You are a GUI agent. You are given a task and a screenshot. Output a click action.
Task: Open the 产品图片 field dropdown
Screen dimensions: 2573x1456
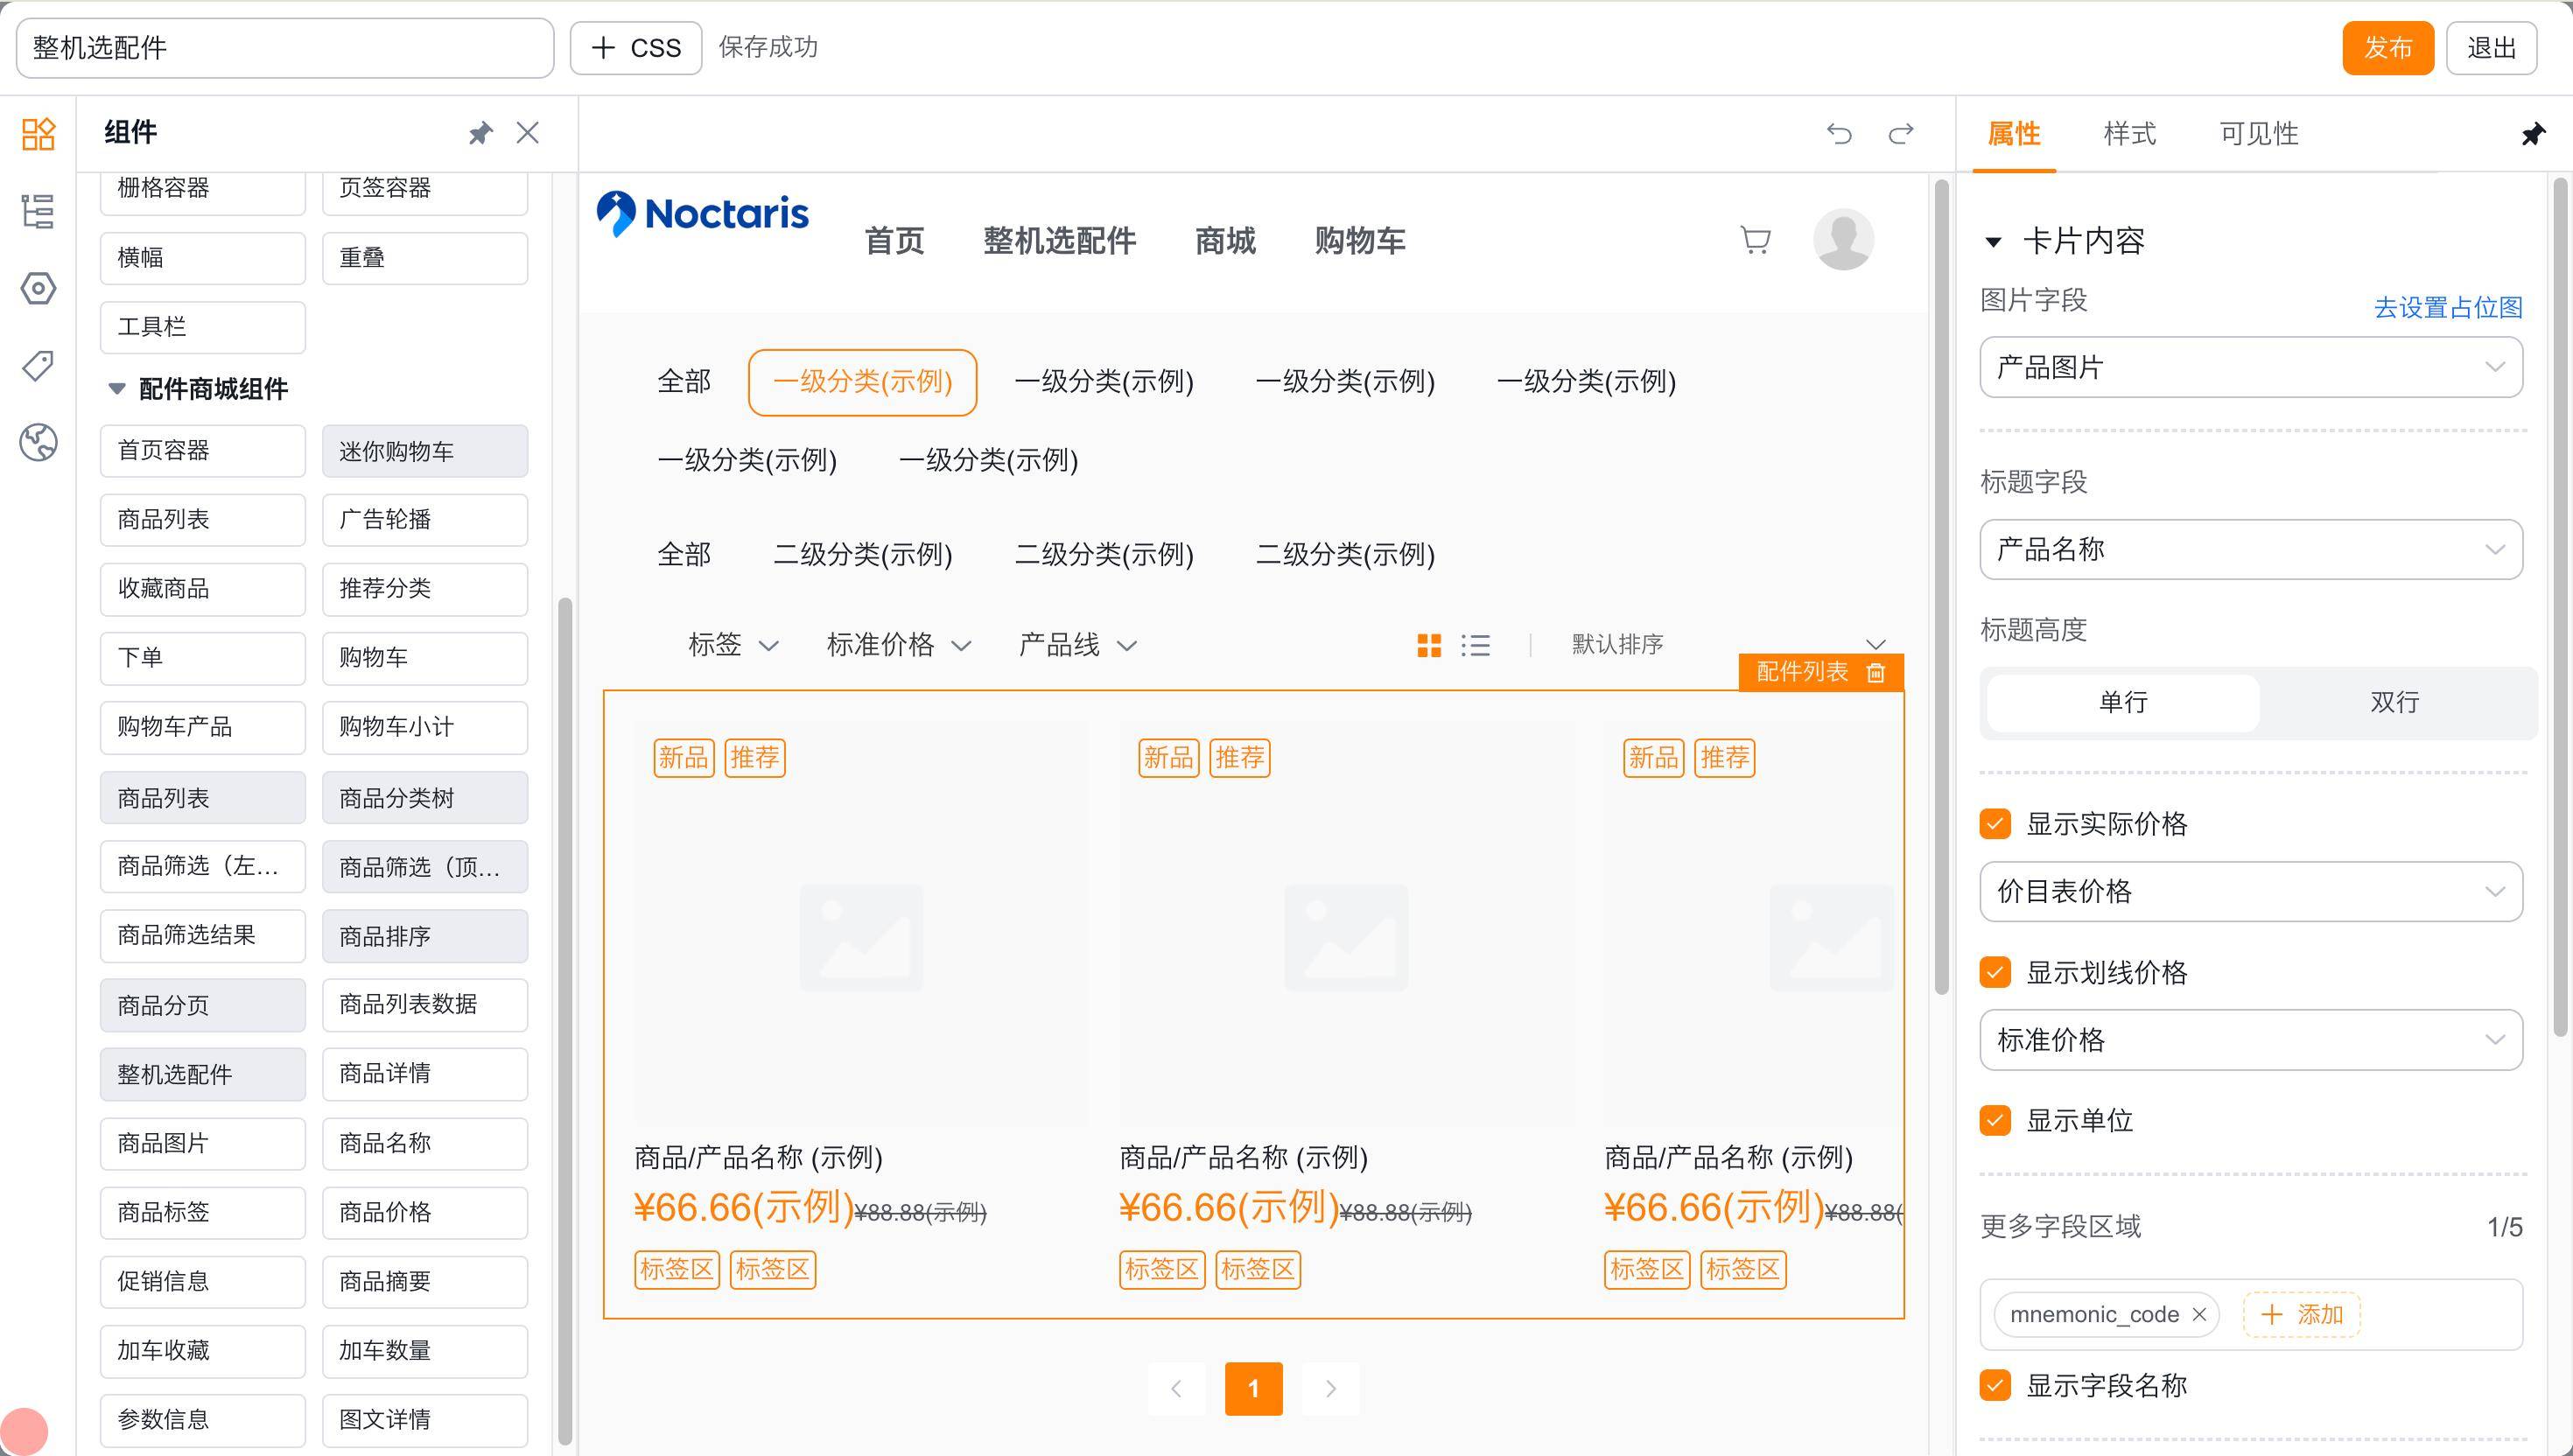click(2250, 367)
